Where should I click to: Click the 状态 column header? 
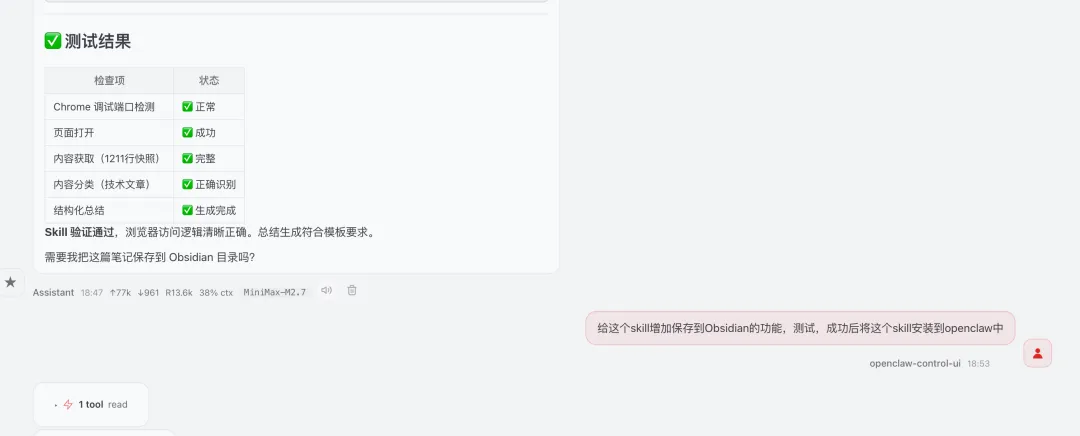click(x=209, y=81)
